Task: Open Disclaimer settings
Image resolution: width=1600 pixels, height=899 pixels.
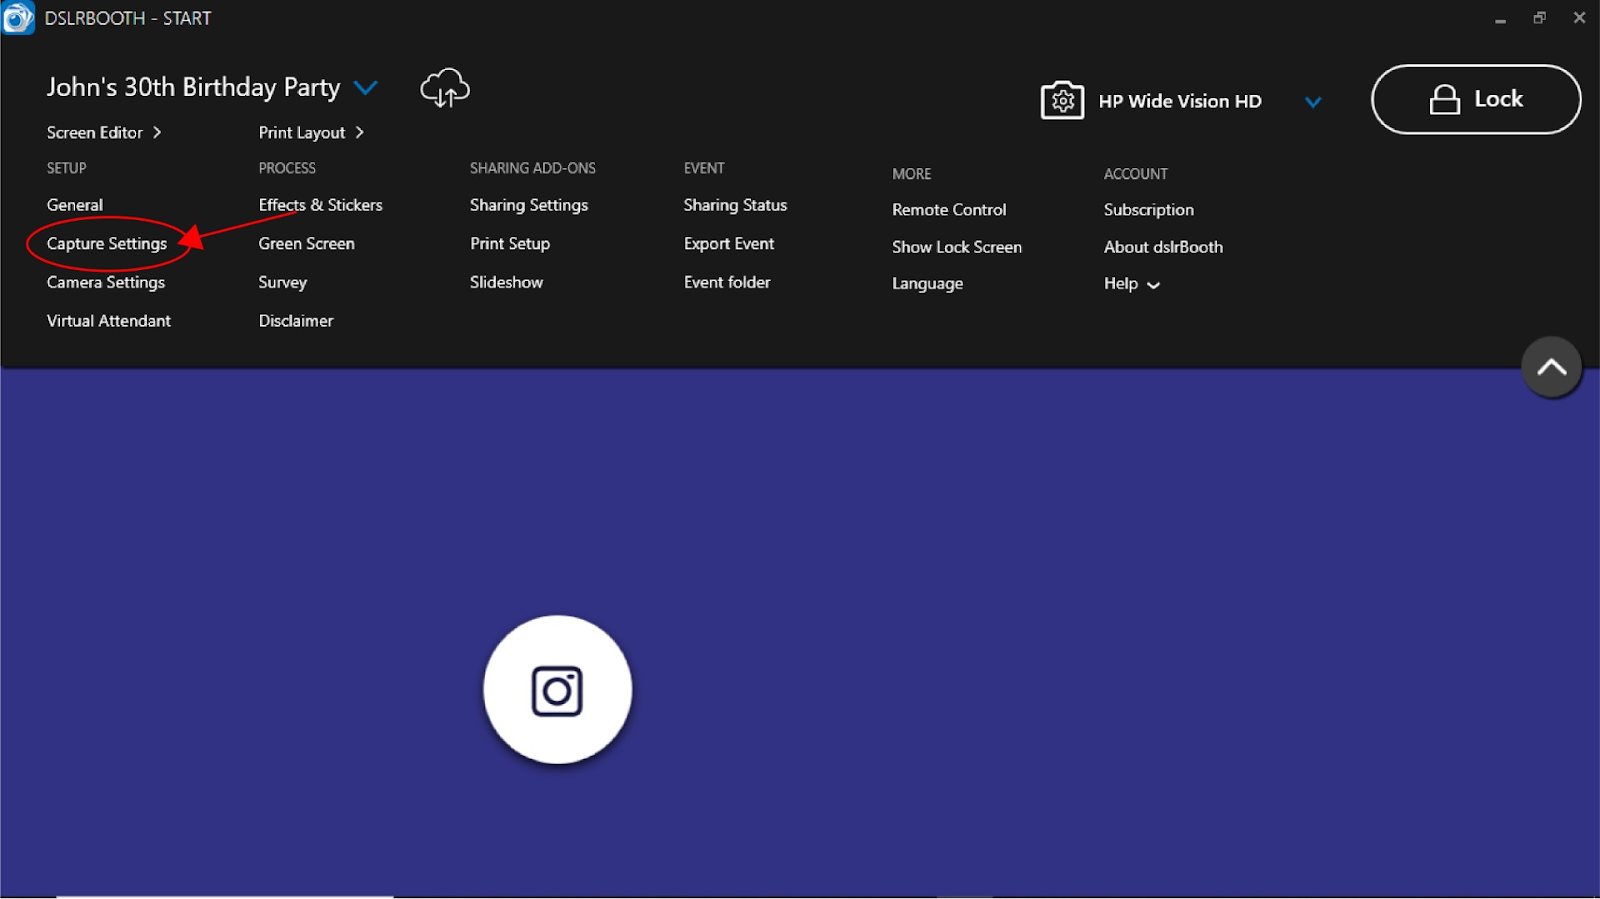Action: (x=296, y=321)
